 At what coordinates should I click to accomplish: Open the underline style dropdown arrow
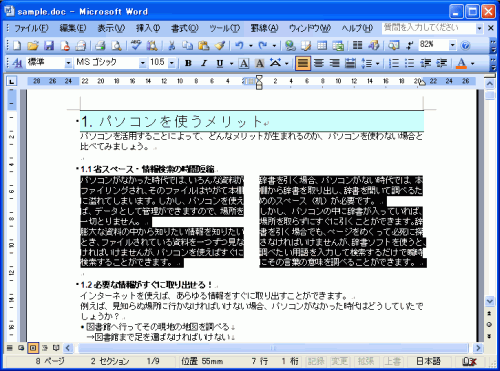[231, 63]
